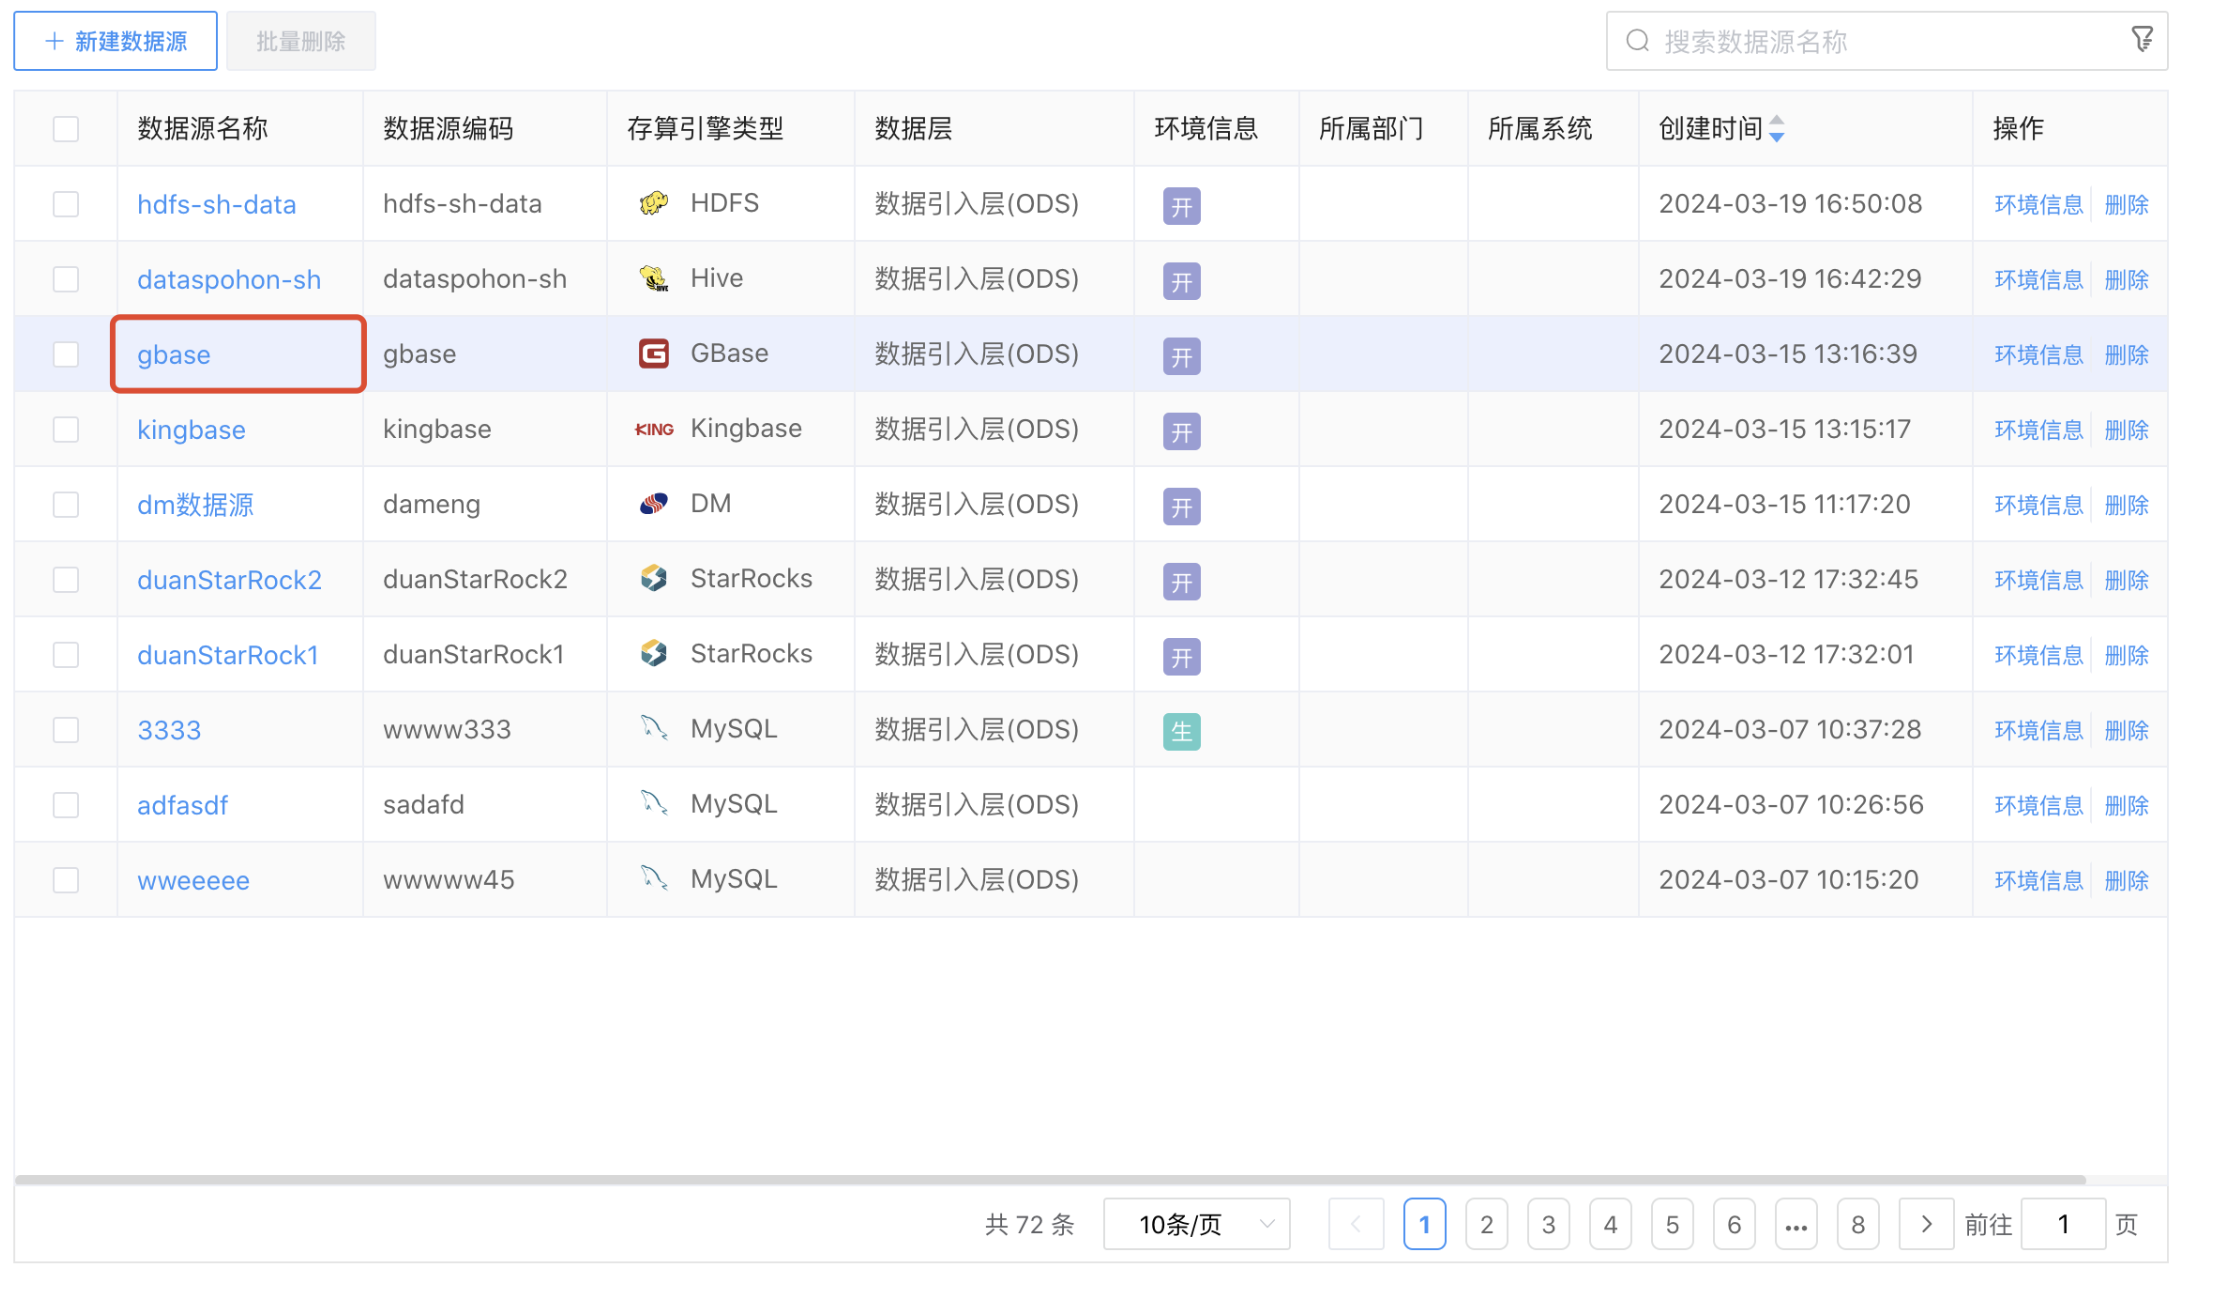Open the filter icon in the search bar
The width and height of the screenshot is (2238, 1312).
pos(2143,38)
